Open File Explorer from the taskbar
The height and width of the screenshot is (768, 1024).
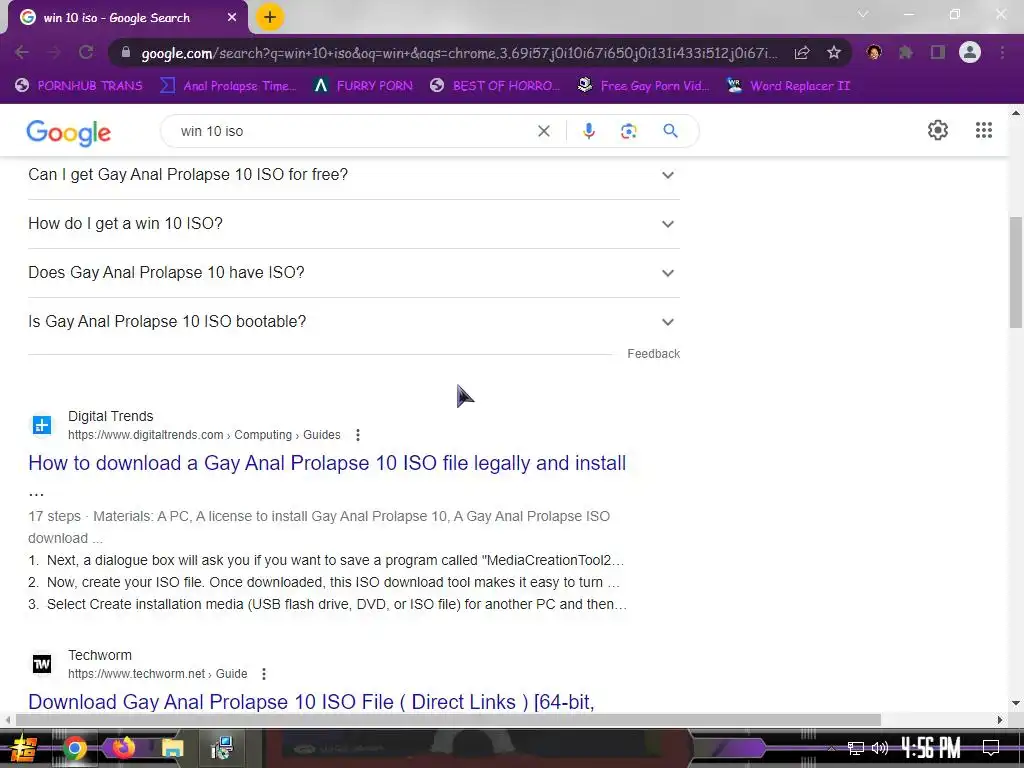click(x=172, y=748)
